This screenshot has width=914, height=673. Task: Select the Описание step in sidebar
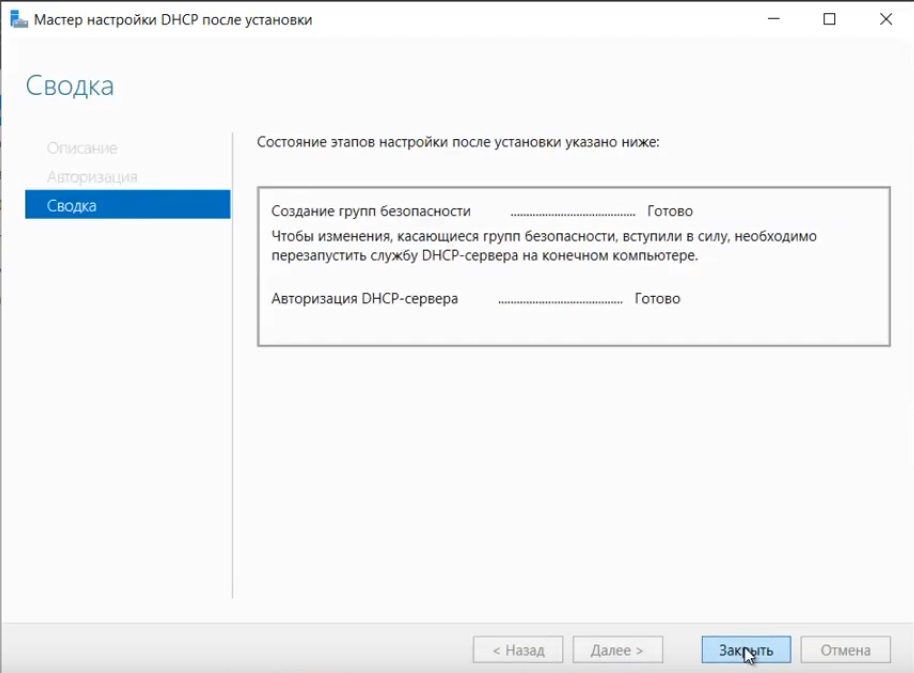[82, 148]
